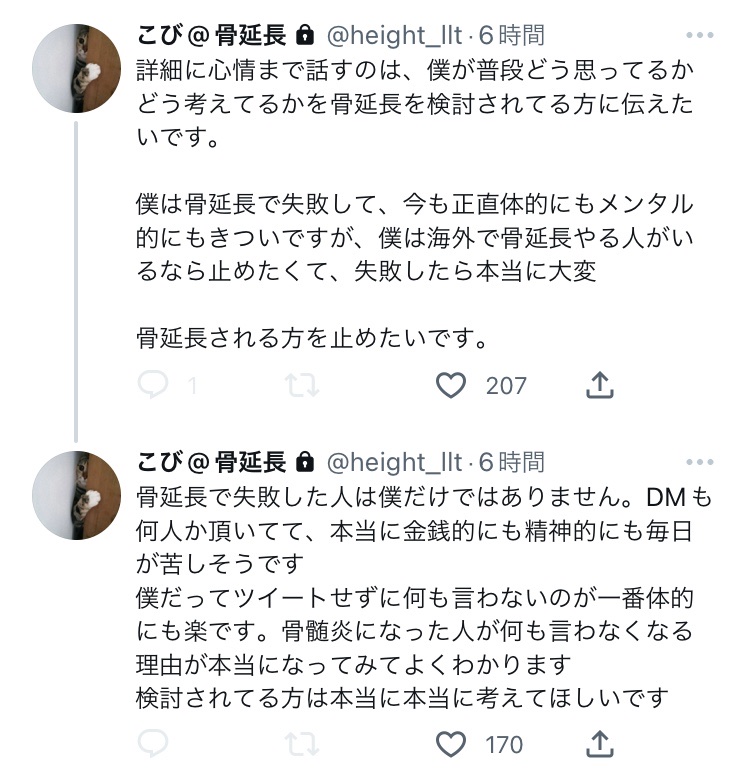Open share options for the second tweet

tap(599, 744)
